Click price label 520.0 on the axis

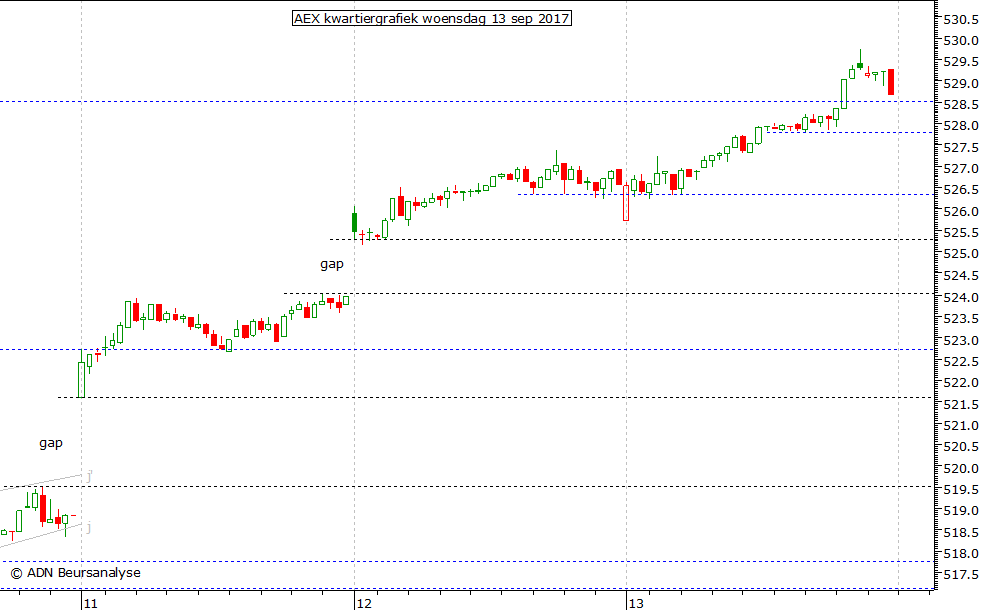coord(961,468)
